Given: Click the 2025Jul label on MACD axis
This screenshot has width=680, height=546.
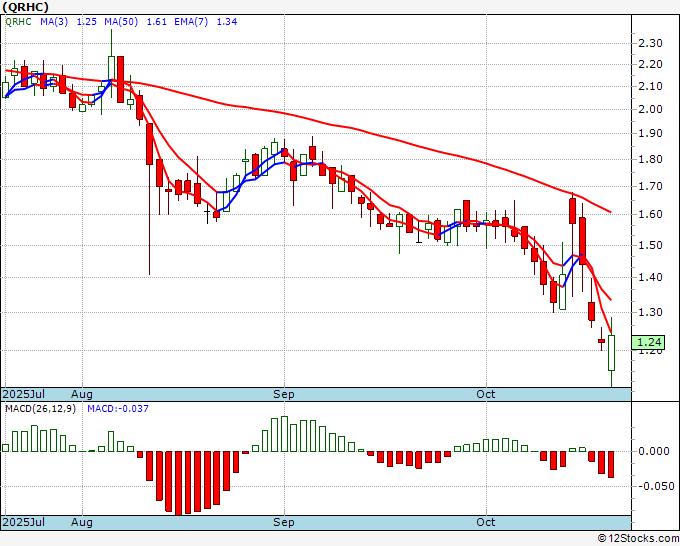Looking at the screenshot, I should (x=24, y=522).
